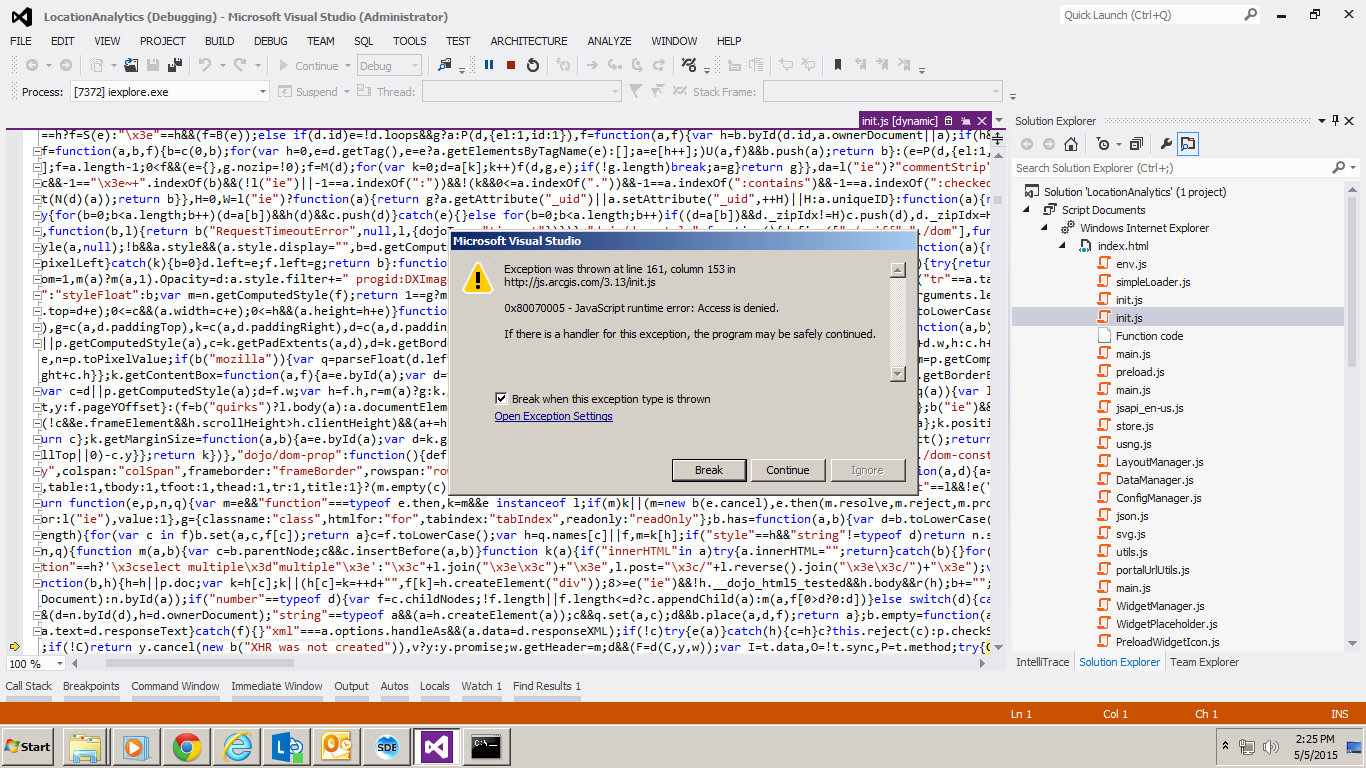Open Google Chrome from the taskbar

point(186,746)
